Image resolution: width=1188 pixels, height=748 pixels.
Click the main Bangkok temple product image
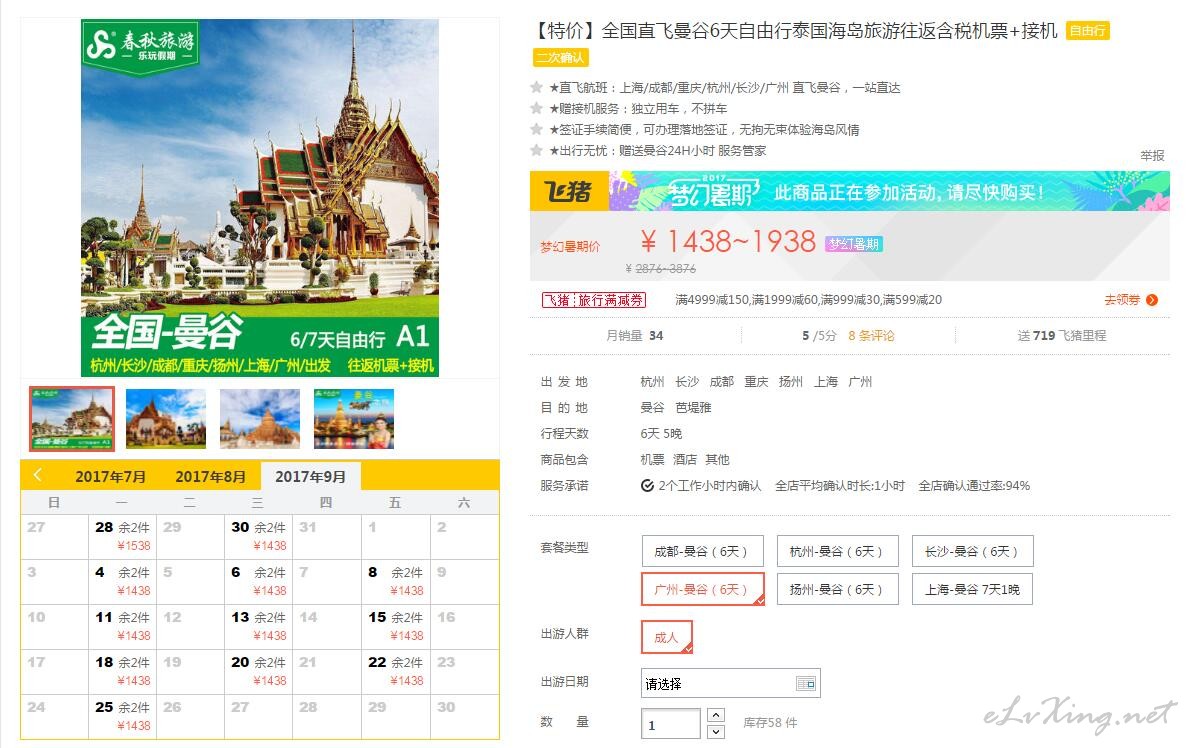coord(260,198)
